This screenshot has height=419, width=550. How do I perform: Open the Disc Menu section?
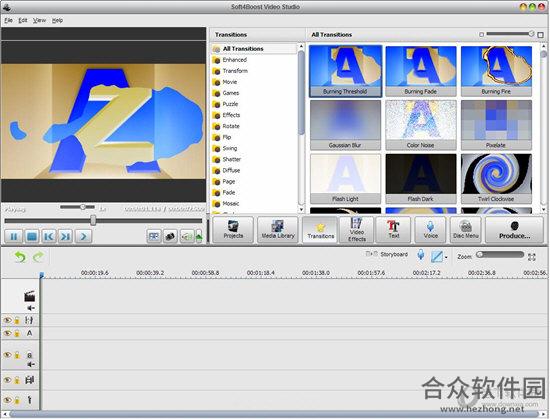click(x=466, y=230)
